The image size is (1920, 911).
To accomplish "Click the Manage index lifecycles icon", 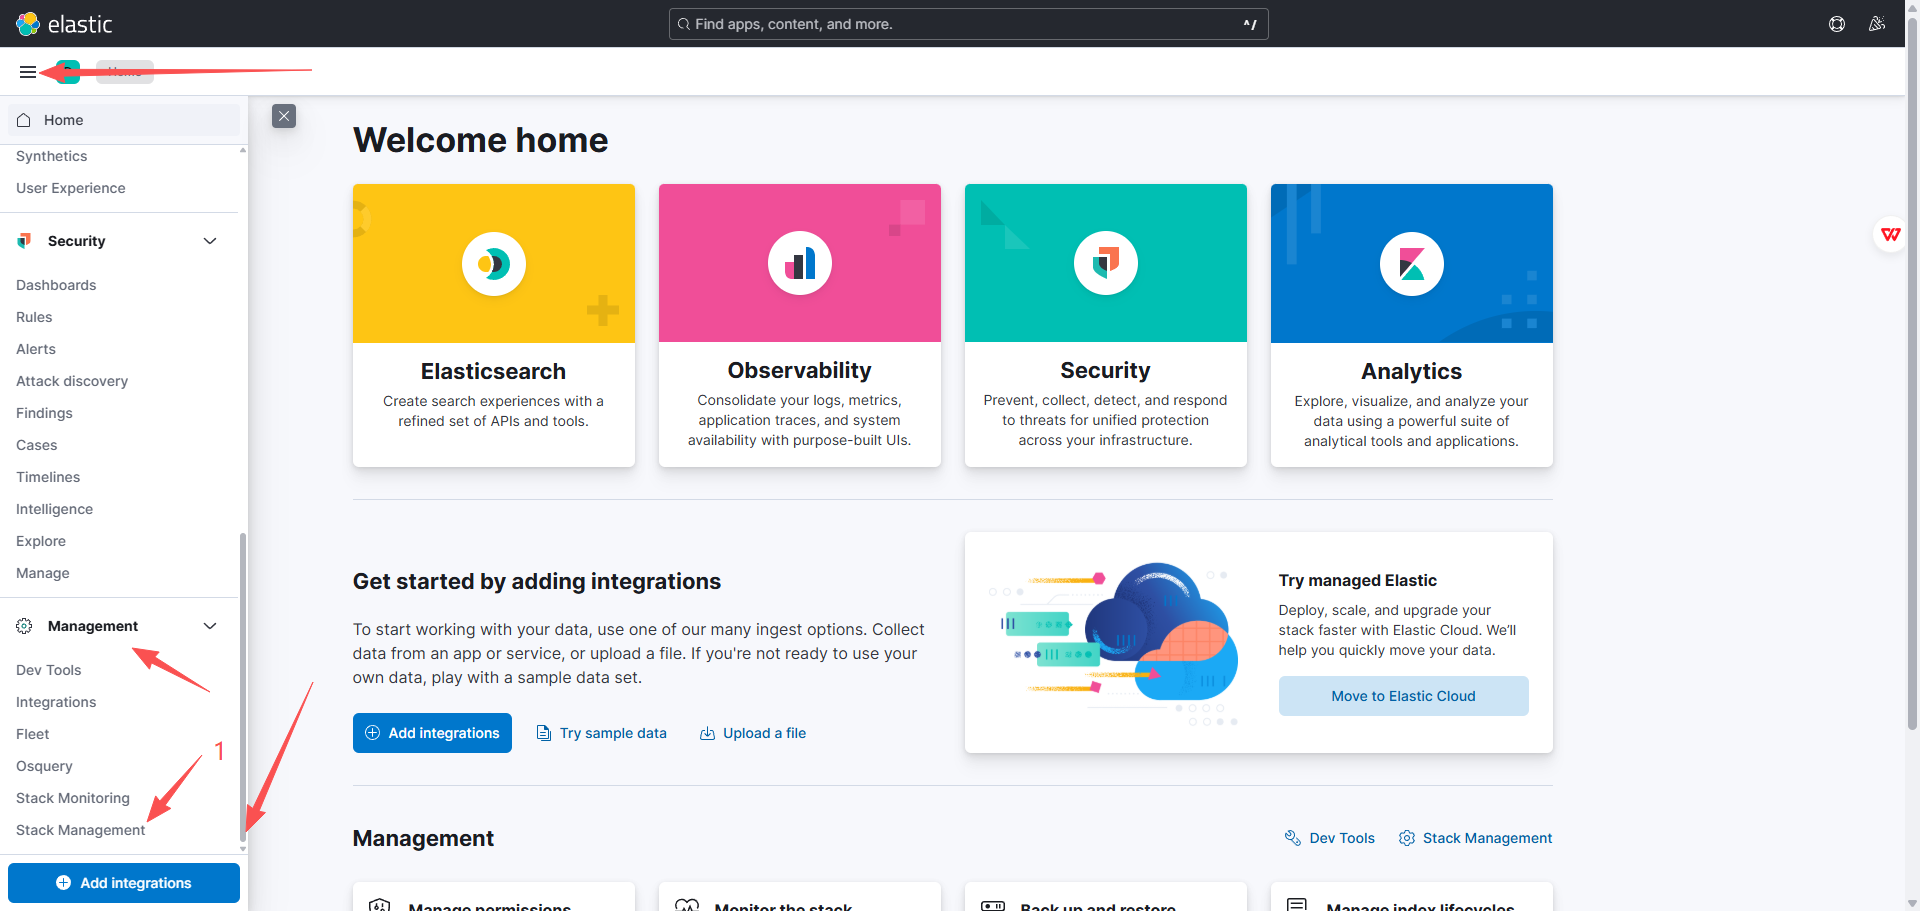I will point(1297,905).
